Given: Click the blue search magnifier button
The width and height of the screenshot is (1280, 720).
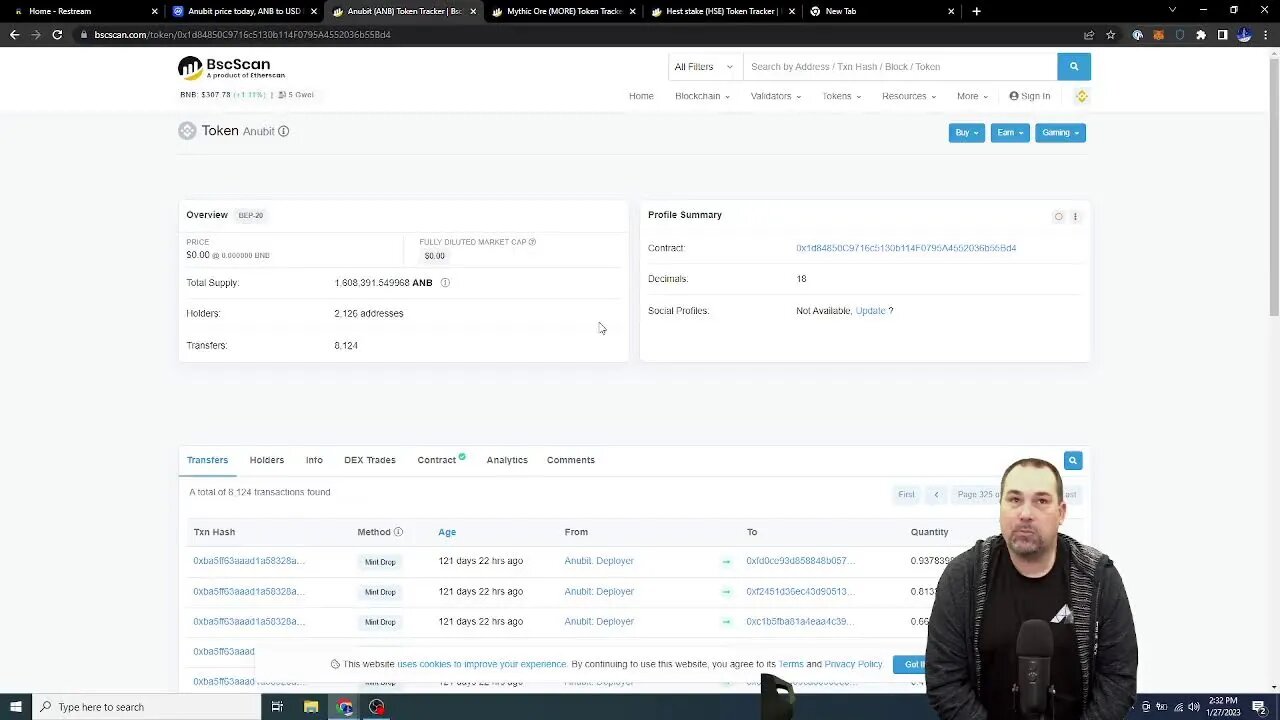Looking at the screenshot, I should (1074, 67).
